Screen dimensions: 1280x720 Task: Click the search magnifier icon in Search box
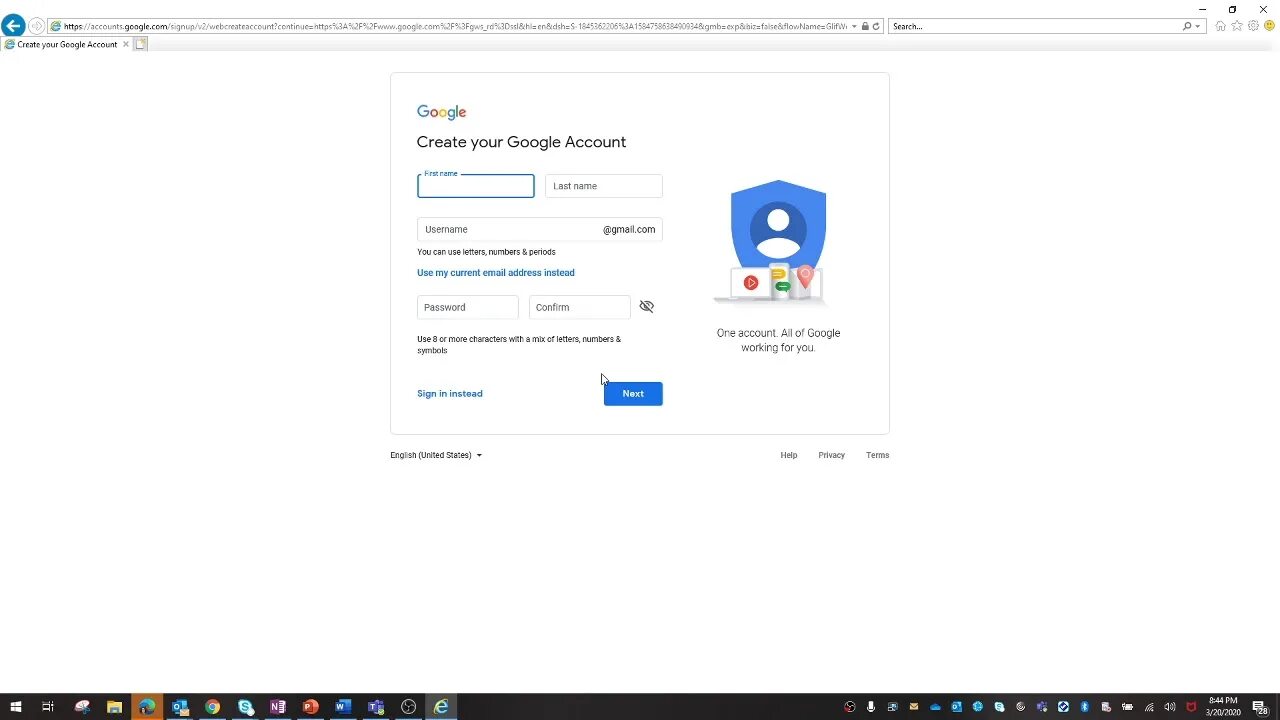(x=1187, y=26)
